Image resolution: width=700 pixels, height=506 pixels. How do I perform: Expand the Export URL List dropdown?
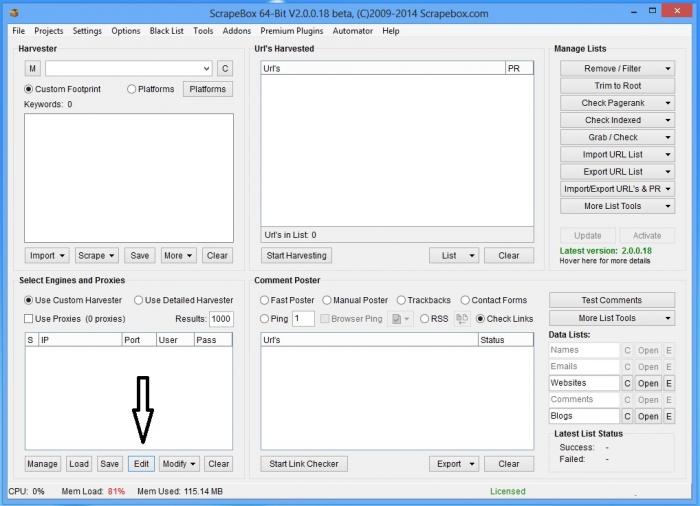point(668,172)
